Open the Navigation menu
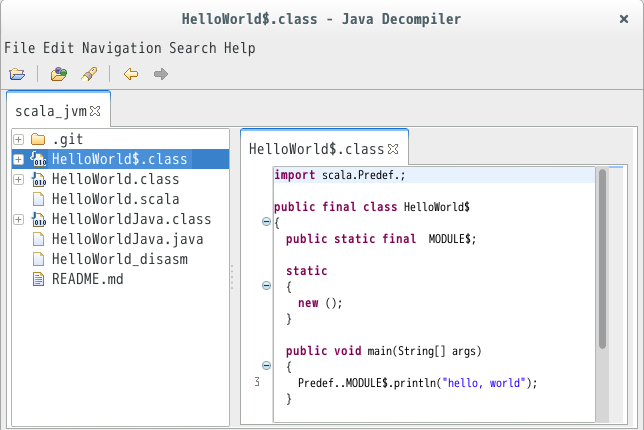The image size is (644, 430). tap(122, 48)
